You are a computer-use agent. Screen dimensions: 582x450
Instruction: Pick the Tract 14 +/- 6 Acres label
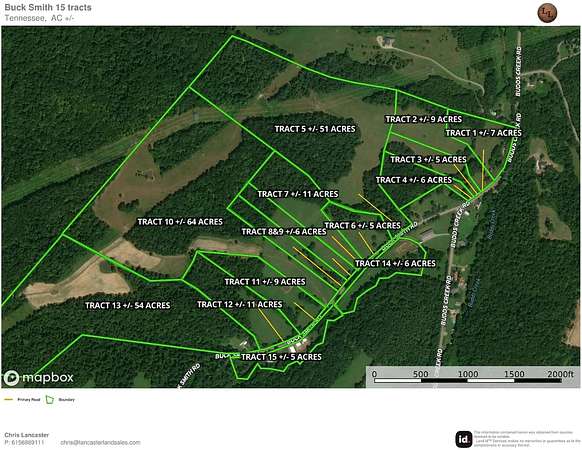click(x=395, y=264)
